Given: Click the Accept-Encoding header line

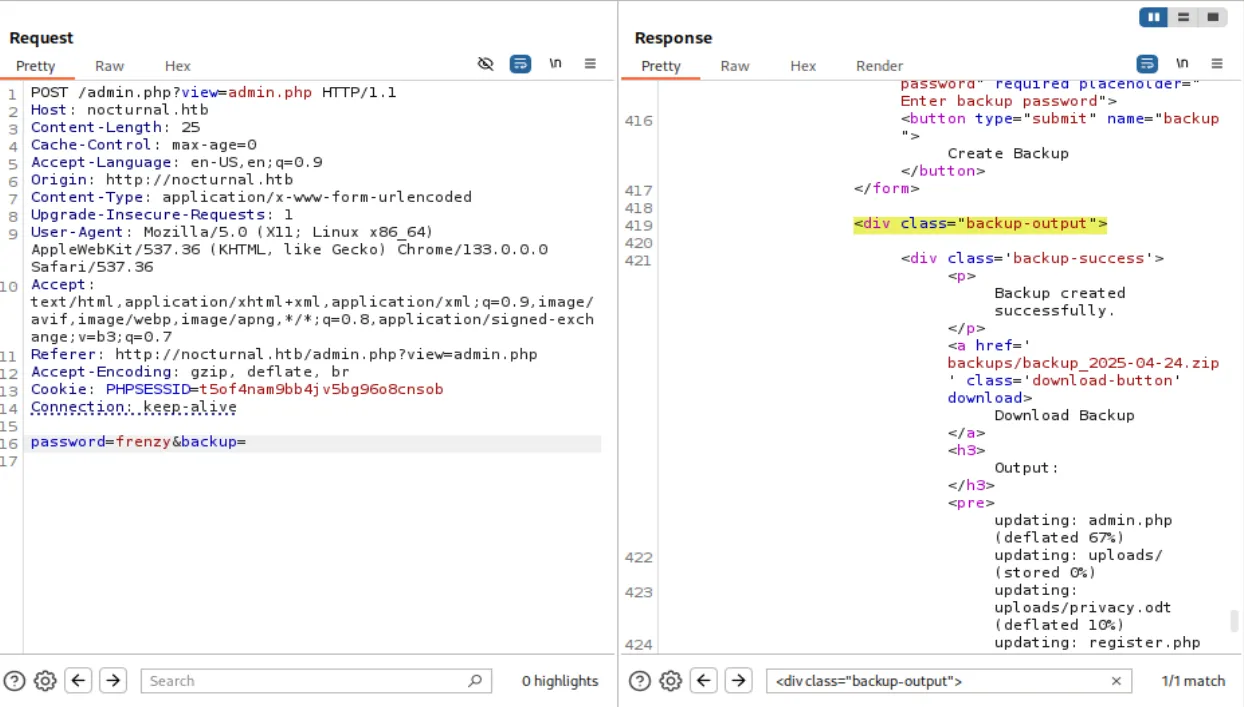Looking at the screenshot, I should point(191,372).
